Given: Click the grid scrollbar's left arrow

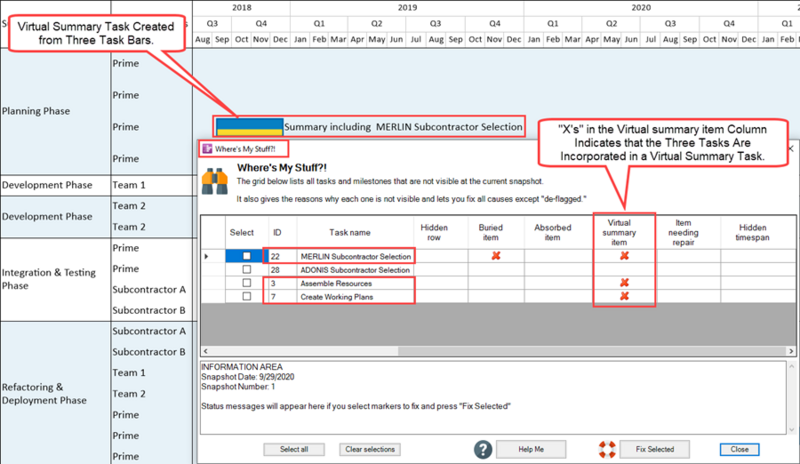Looking at the screenshot, I should coord(206,351).
